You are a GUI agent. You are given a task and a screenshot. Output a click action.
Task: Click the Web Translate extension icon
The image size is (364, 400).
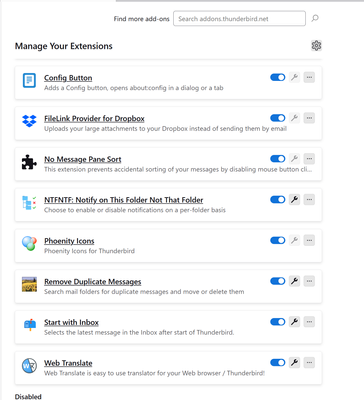pos(29,366)
